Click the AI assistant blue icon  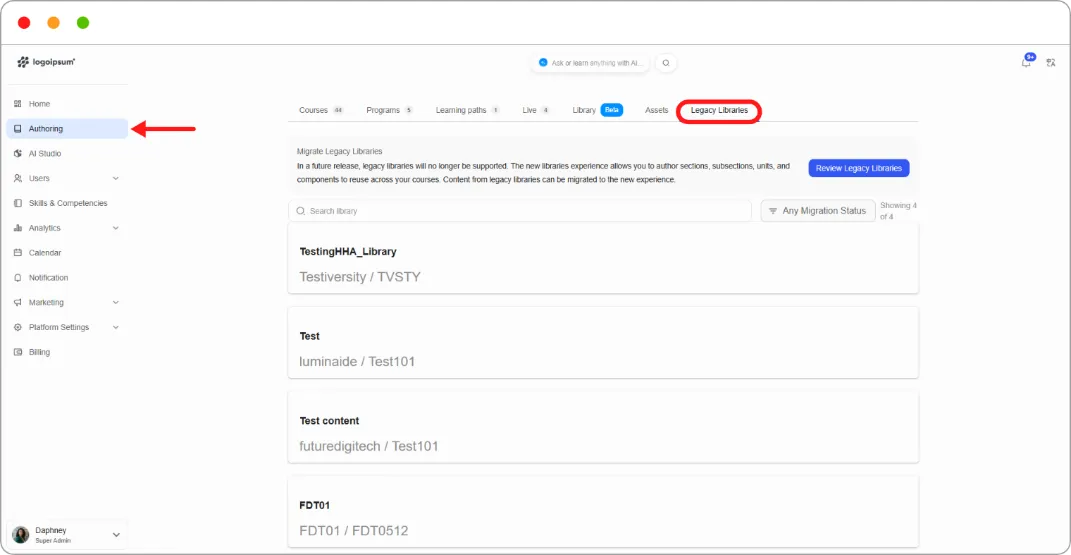543,63
